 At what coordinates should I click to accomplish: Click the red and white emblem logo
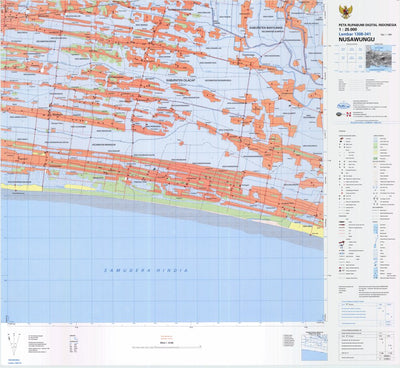pos(349,114)
